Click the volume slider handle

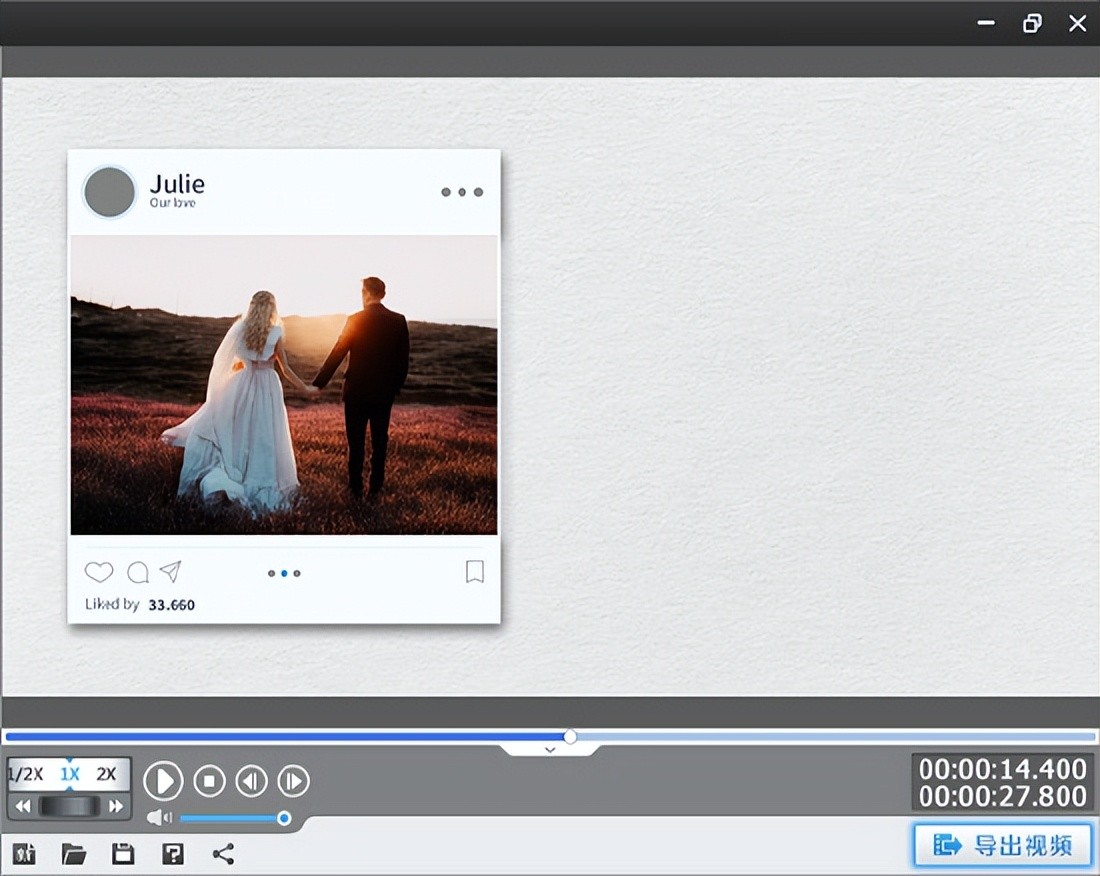pyautogui.click(x=284, y=819)
